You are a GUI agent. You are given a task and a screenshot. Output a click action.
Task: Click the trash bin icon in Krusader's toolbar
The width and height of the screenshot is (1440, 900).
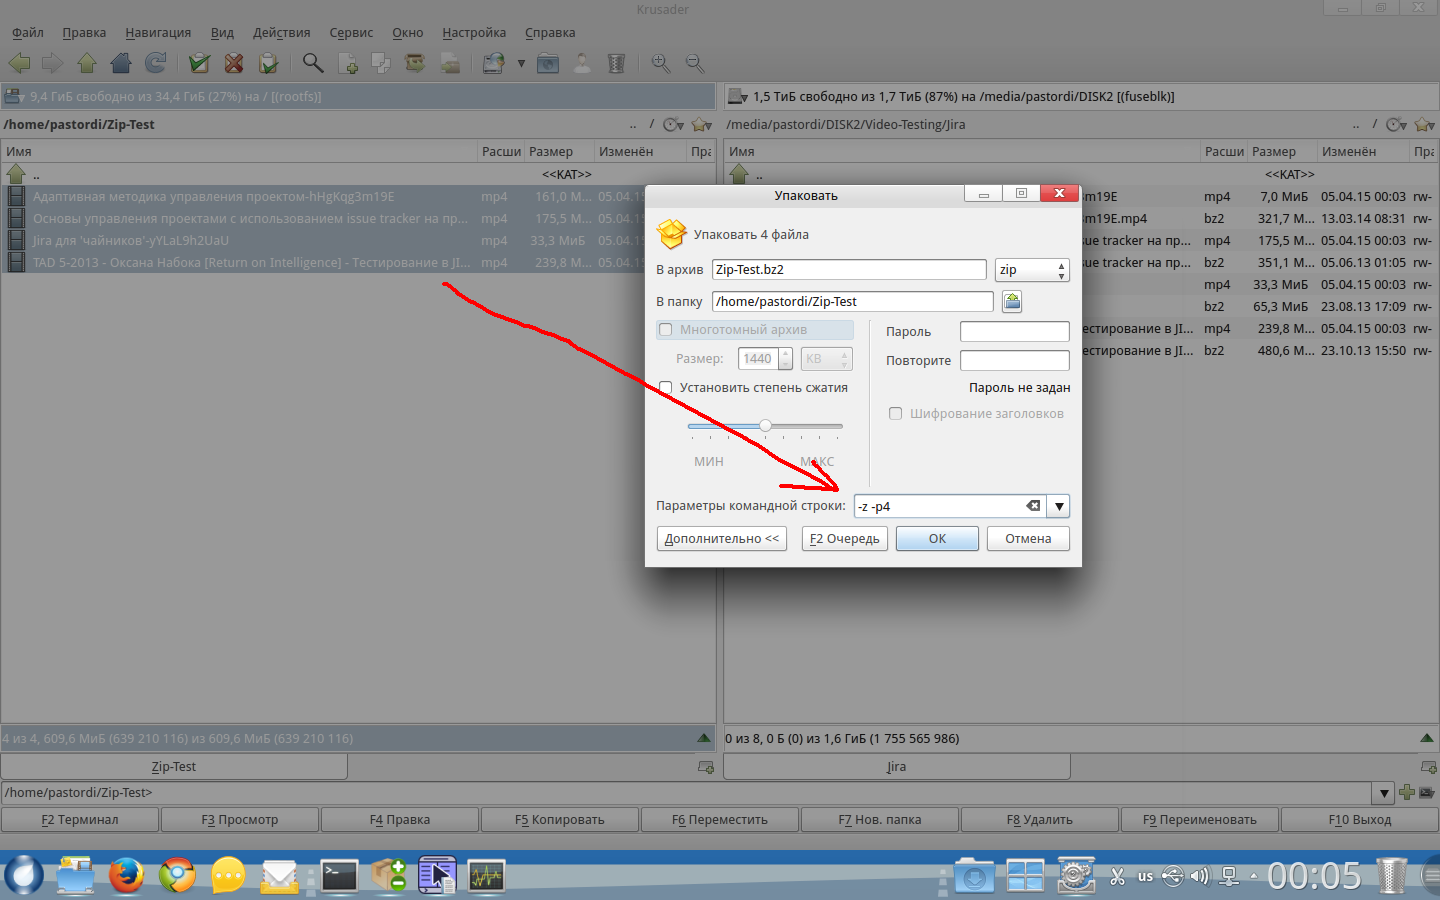[x=616, y=63]
